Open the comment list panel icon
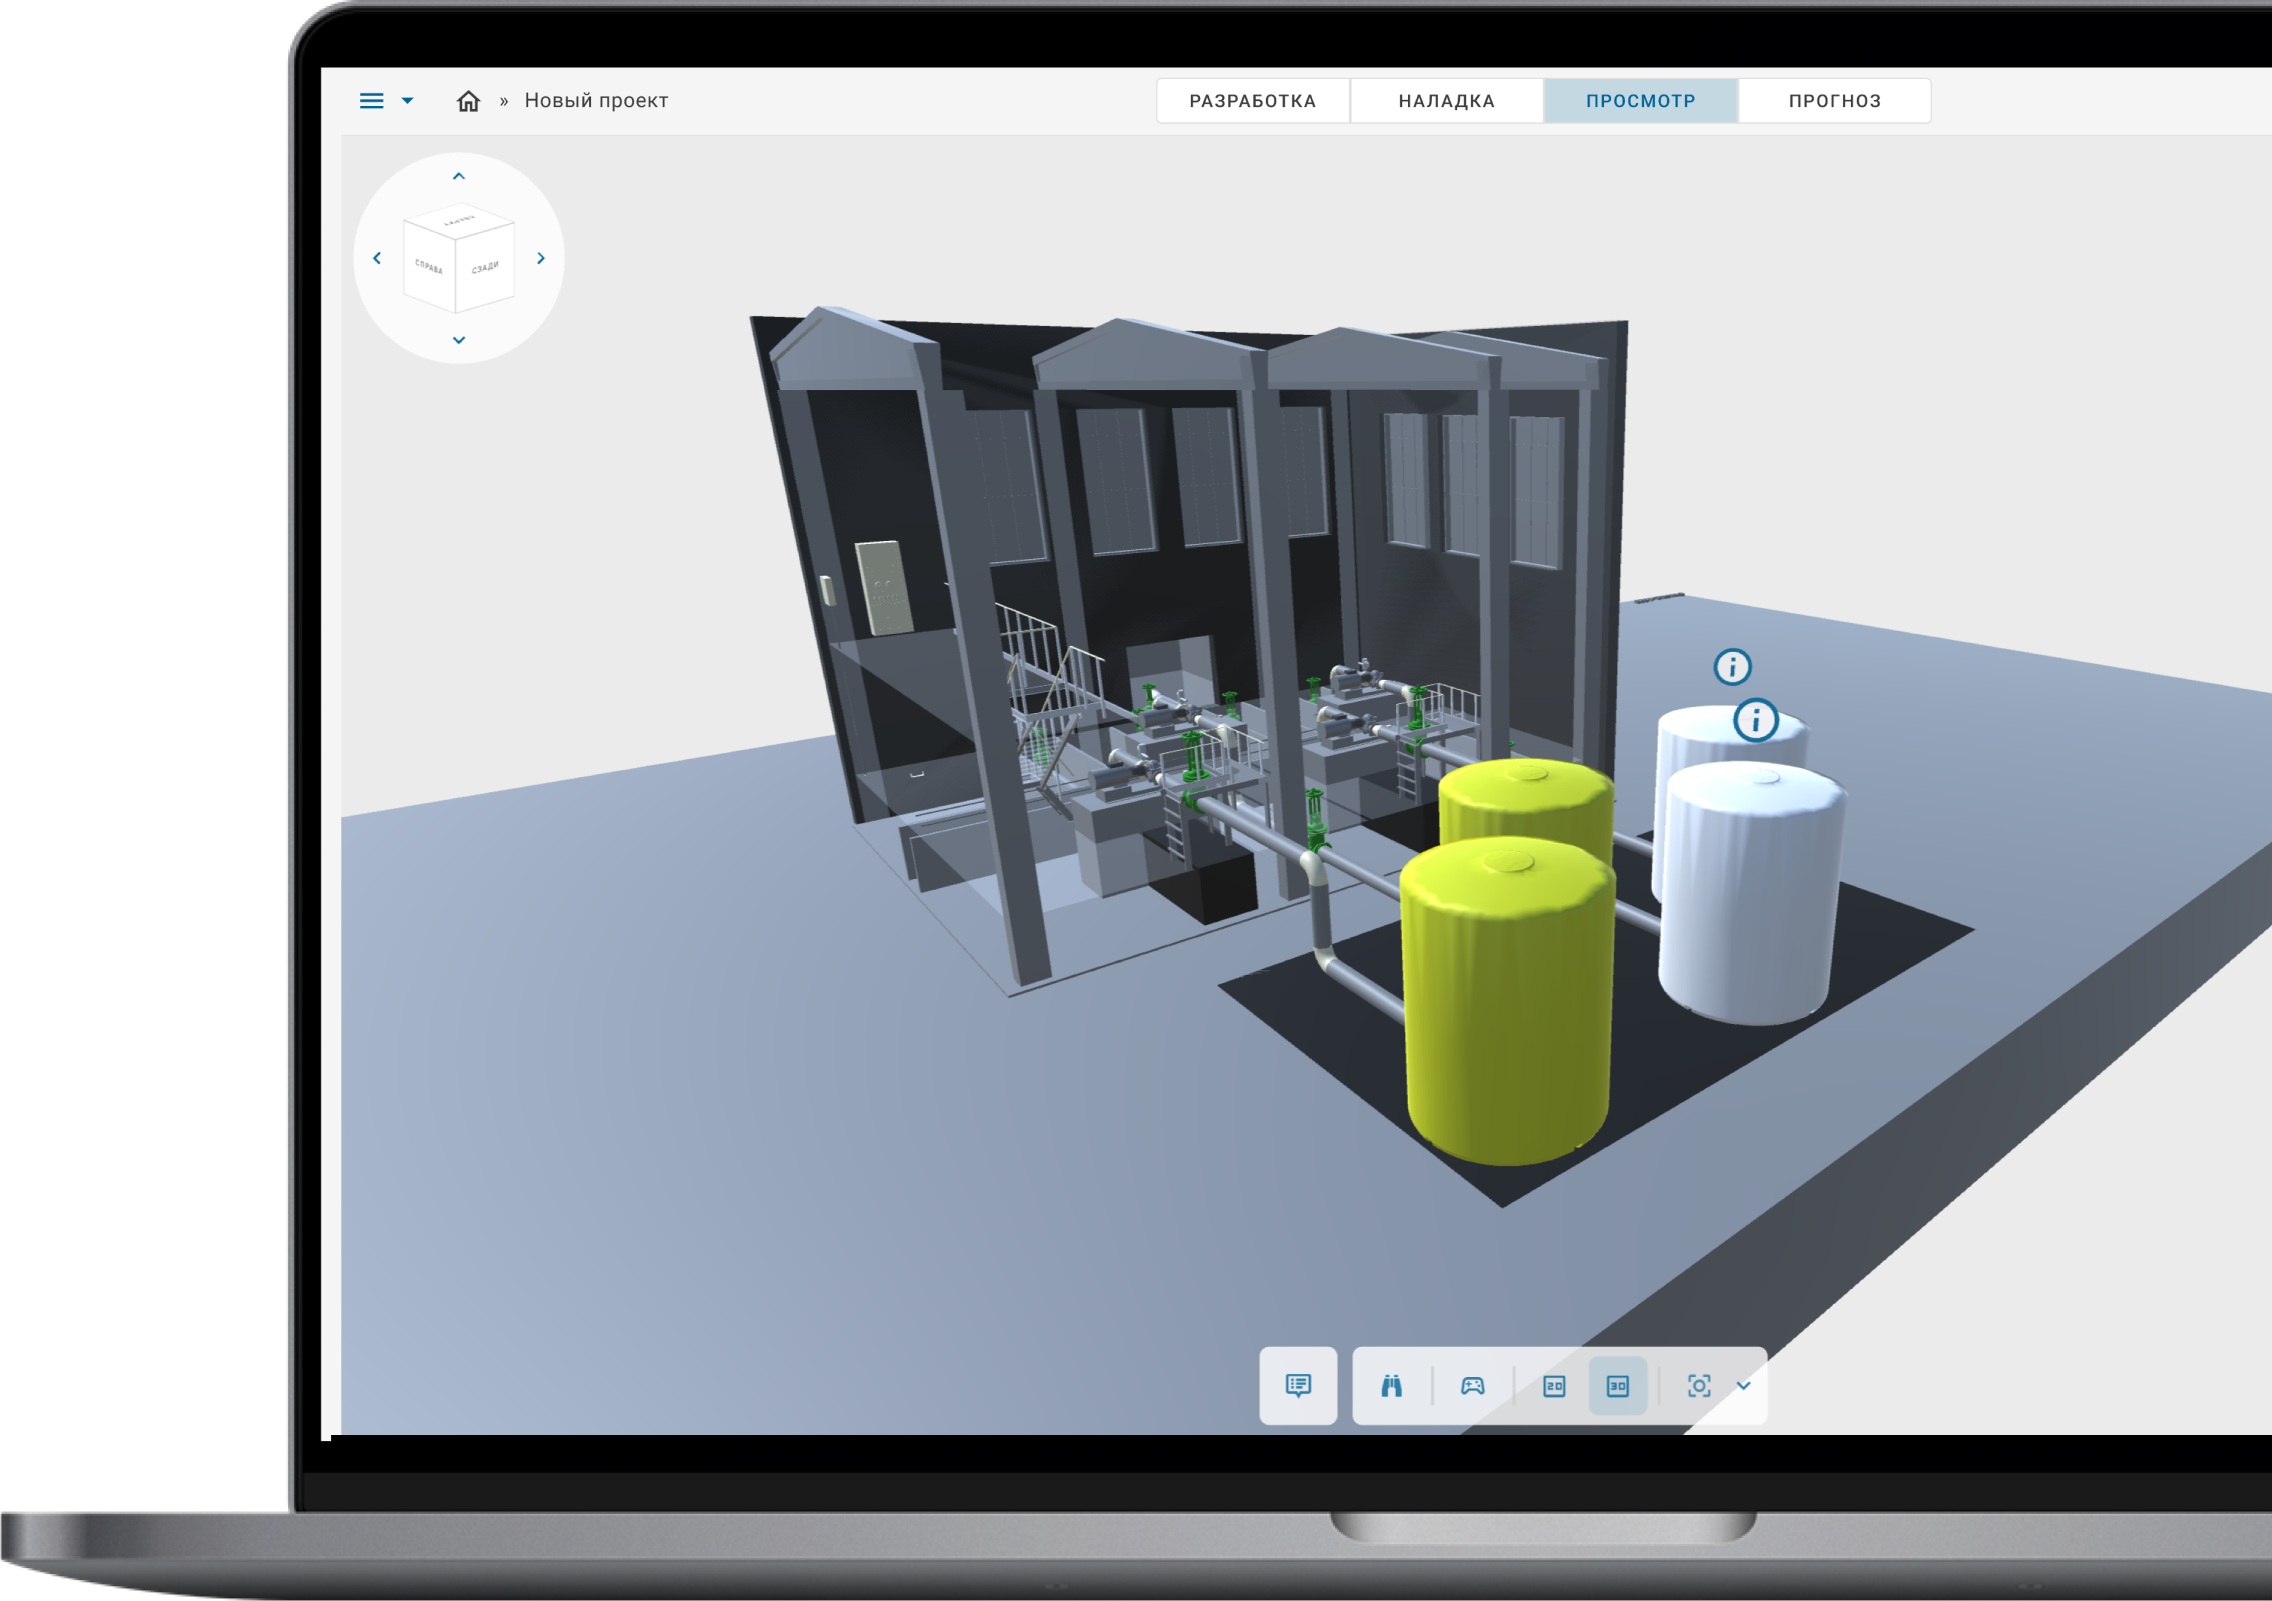 pos(1298,1385)
